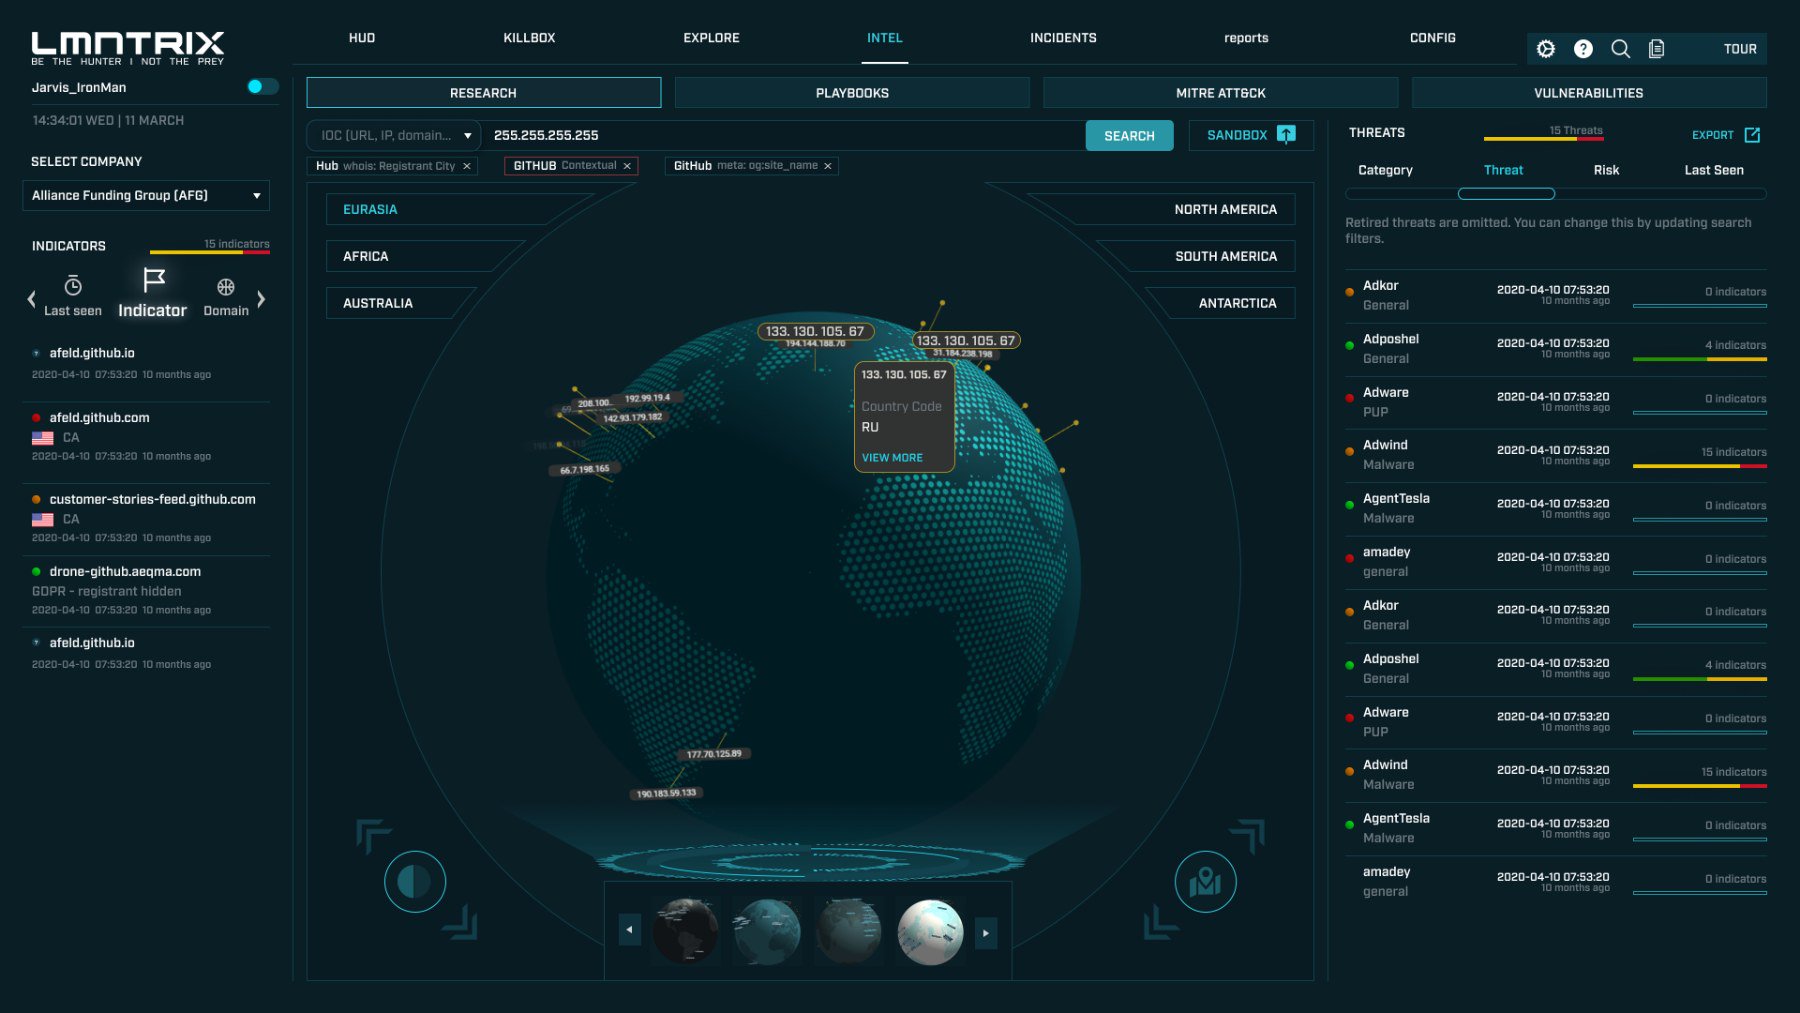
Task: Open the VULNERABILITIES tab
Action: pos(1588,93)
